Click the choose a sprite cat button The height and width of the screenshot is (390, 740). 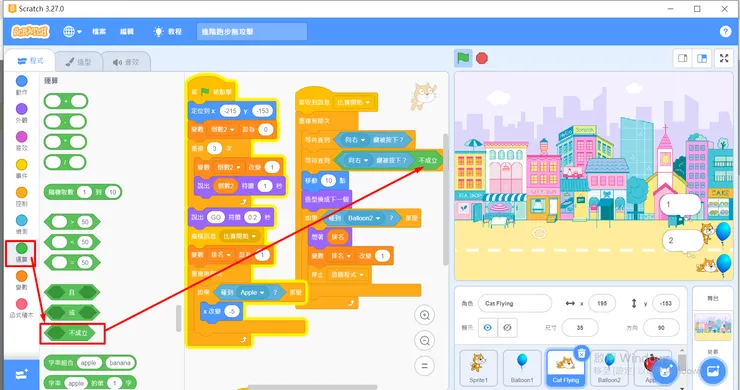tap(664, 372)
